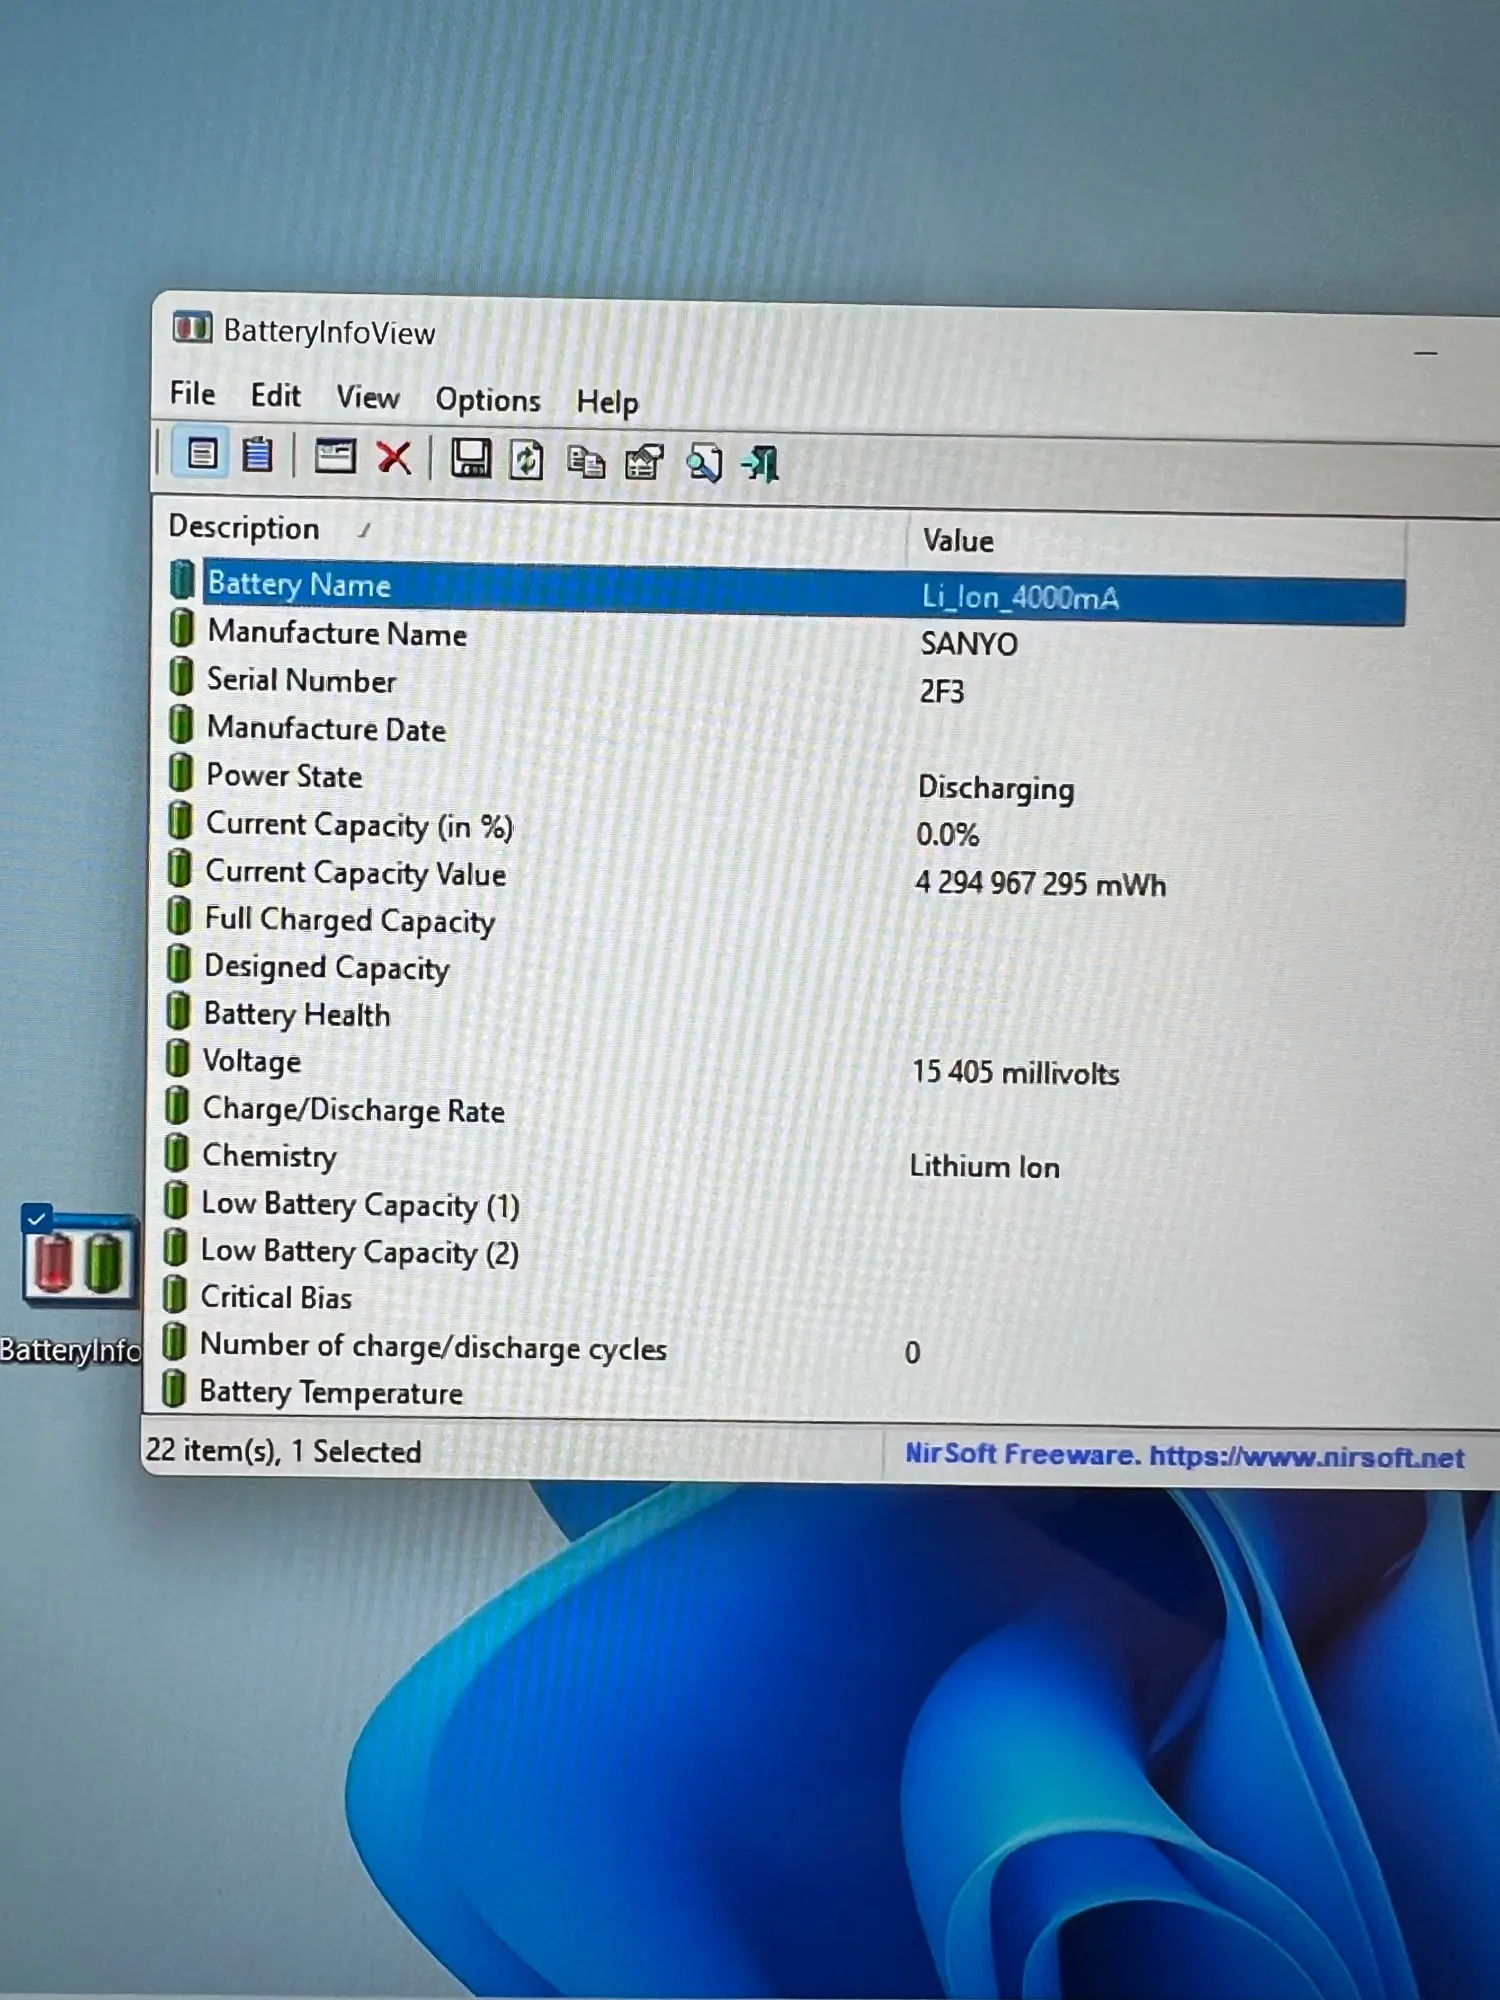
Task: Click the 0 charge cycles value
Action: coord(912,1353)
